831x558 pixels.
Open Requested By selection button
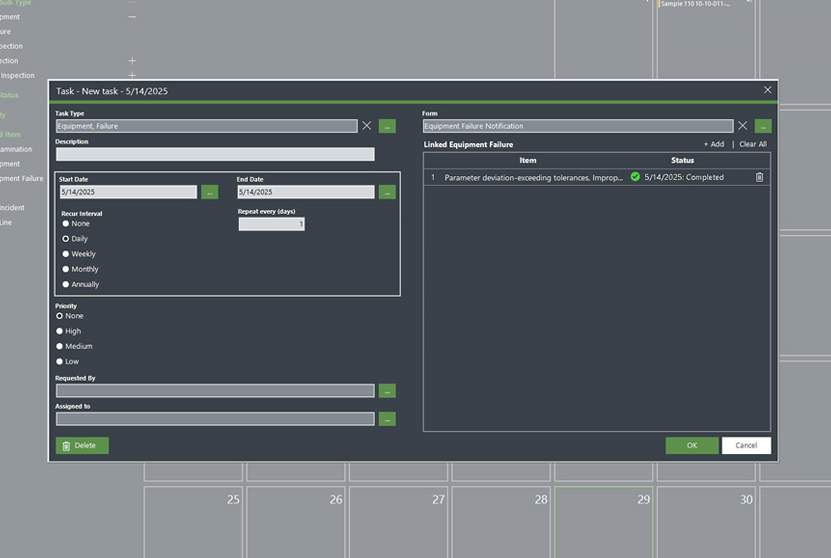coord(387,391)
